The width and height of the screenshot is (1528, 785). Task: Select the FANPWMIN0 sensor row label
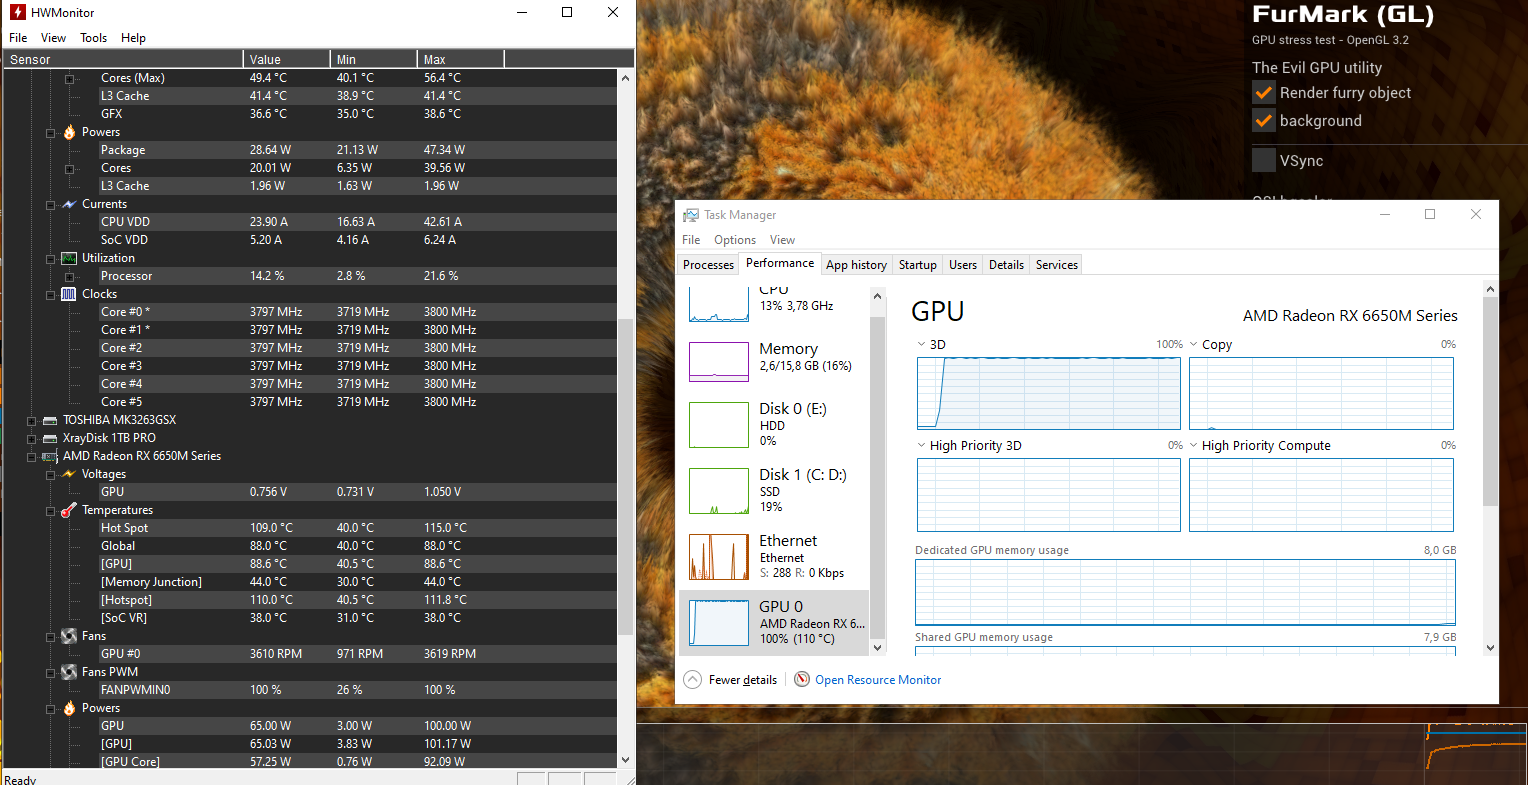point(135,690)
